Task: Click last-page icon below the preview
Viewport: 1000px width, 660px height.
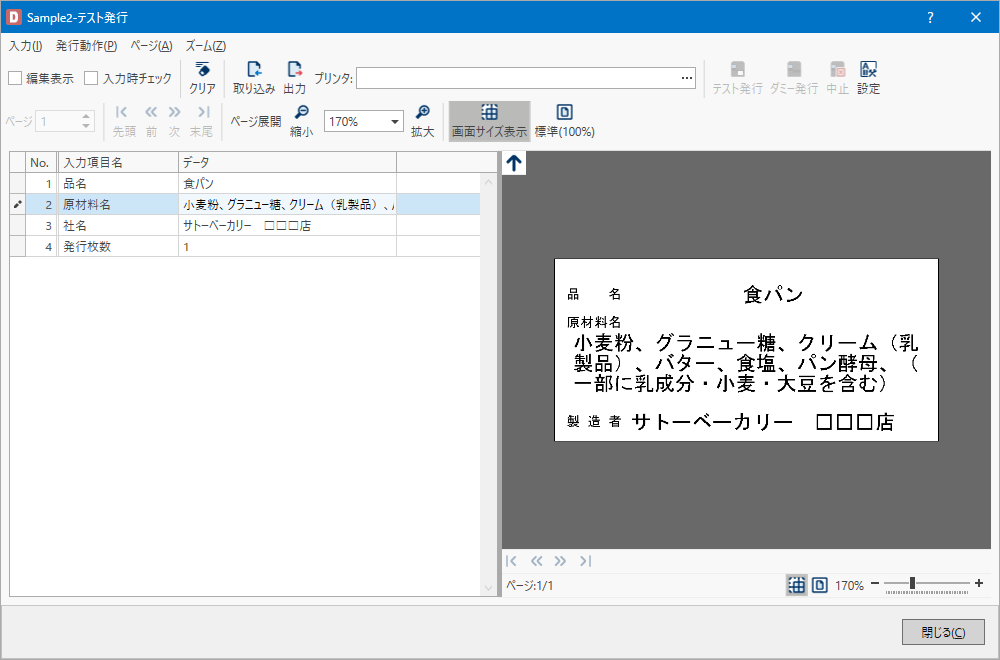Action: coord(585,561)
